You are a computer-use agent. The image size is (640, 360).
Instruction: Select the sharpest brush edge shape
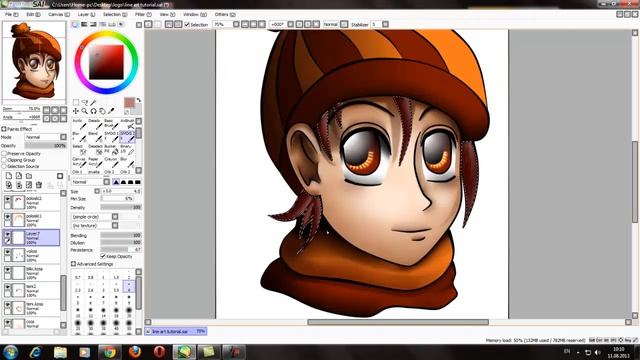click(x=116, y=182)
